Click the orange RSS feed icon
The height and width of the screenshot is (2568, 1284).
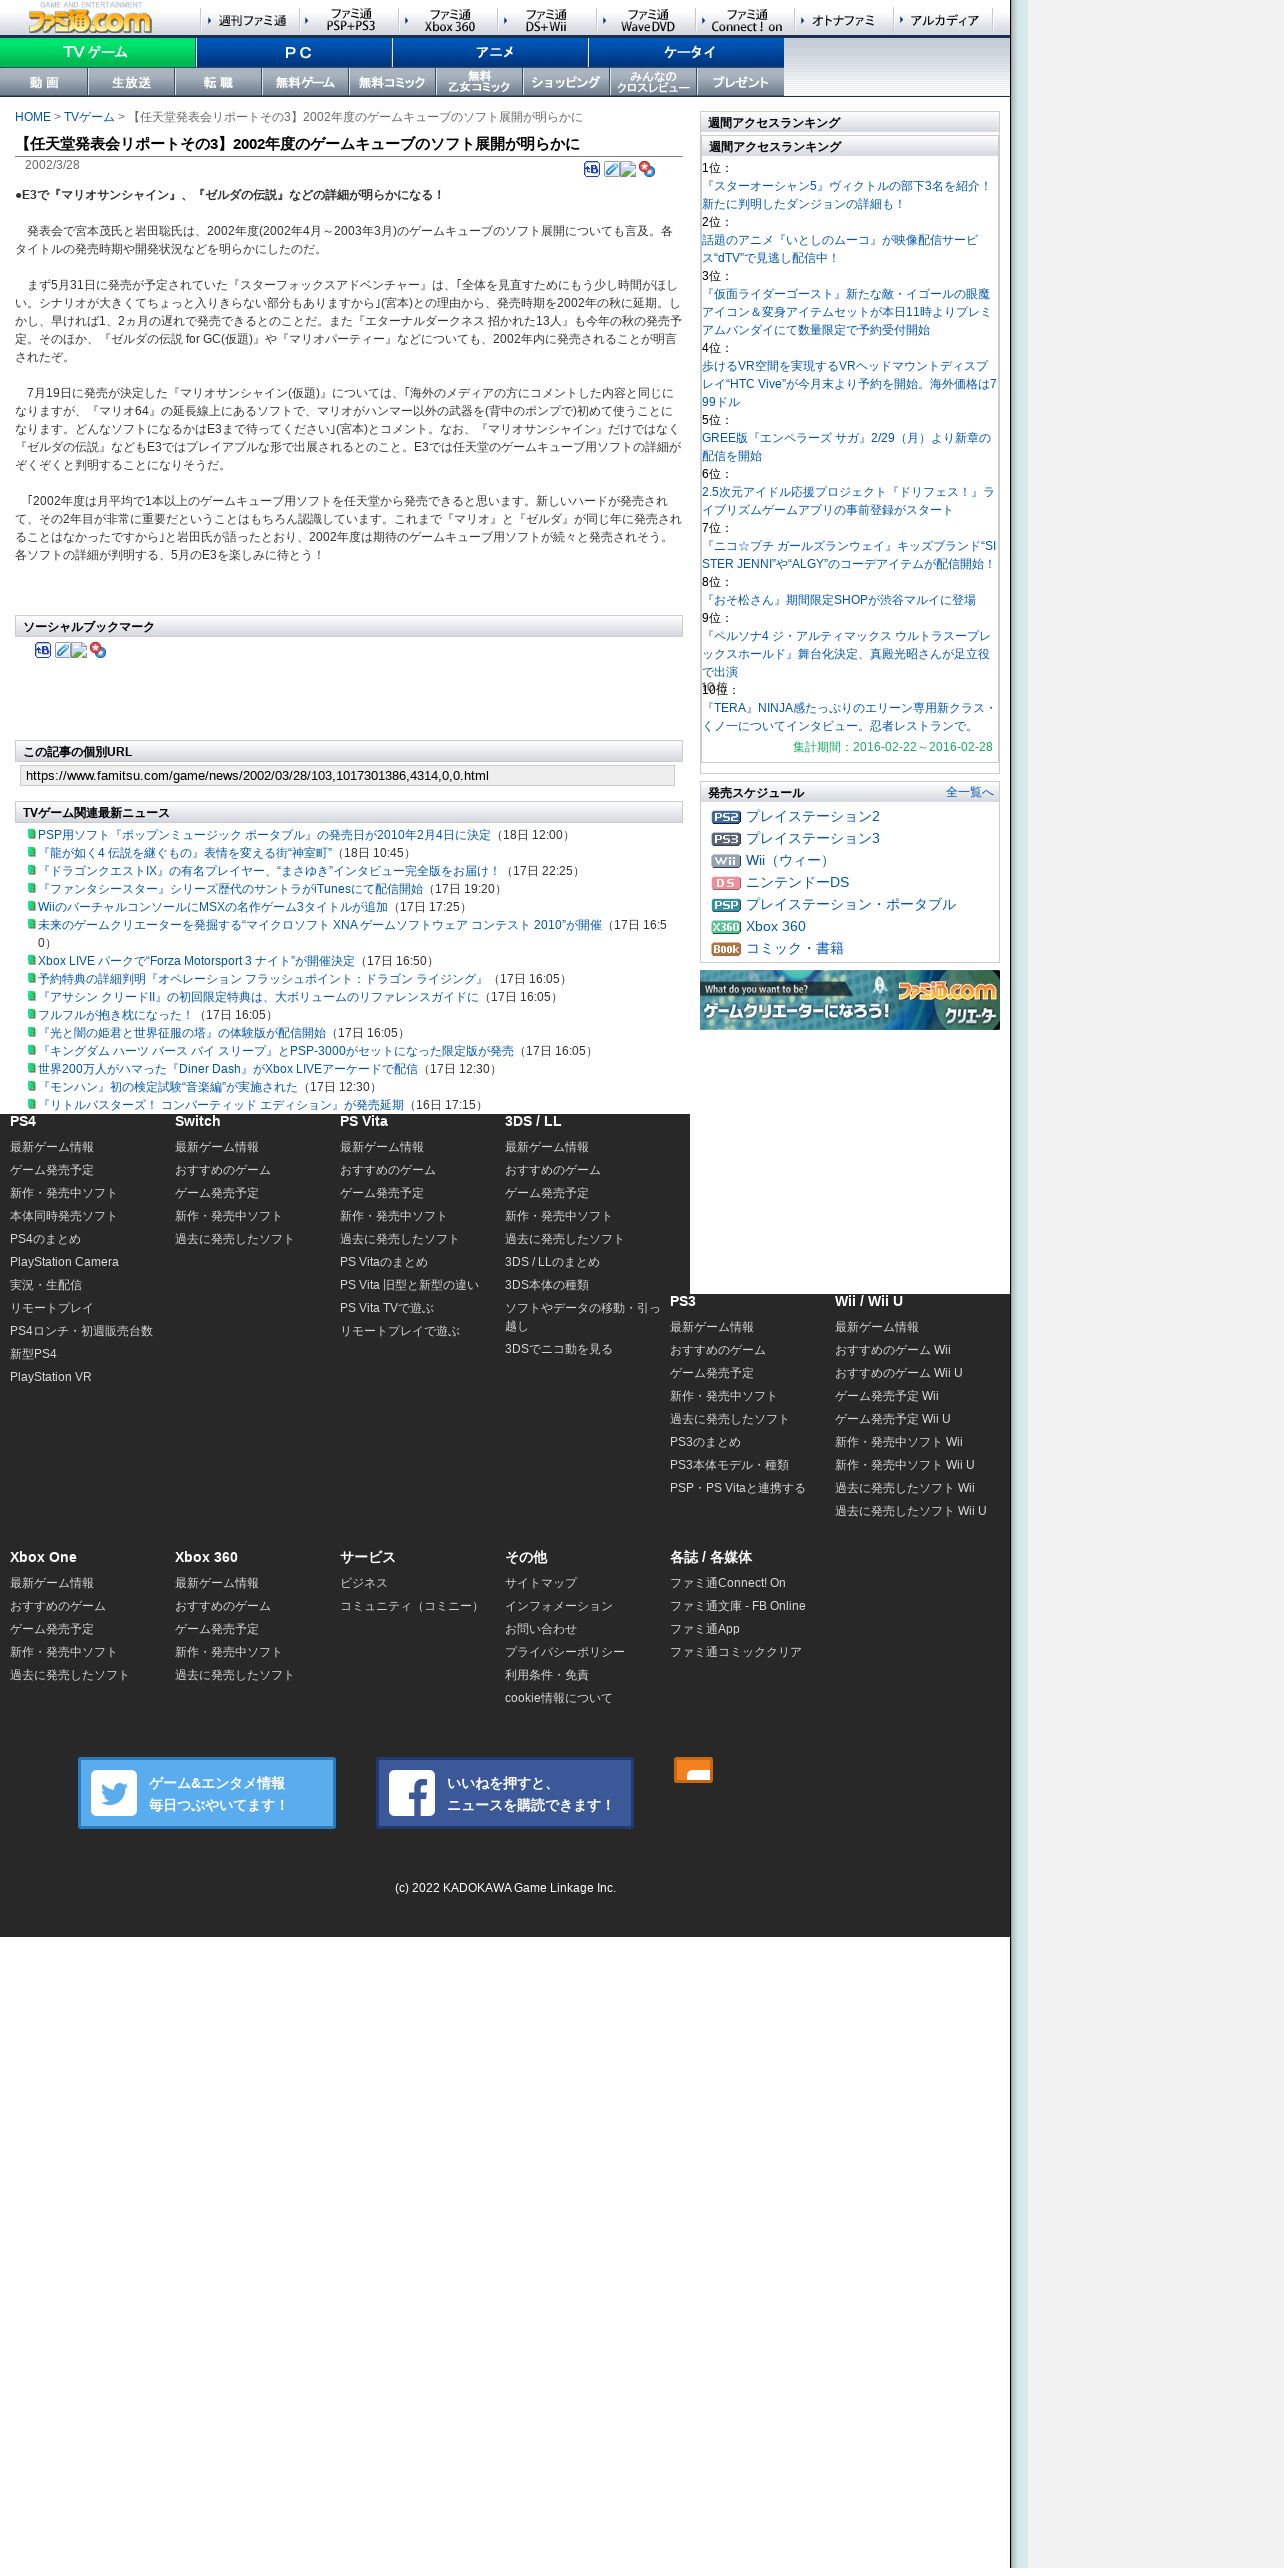pyautogui.click(x=693, y=1770)
